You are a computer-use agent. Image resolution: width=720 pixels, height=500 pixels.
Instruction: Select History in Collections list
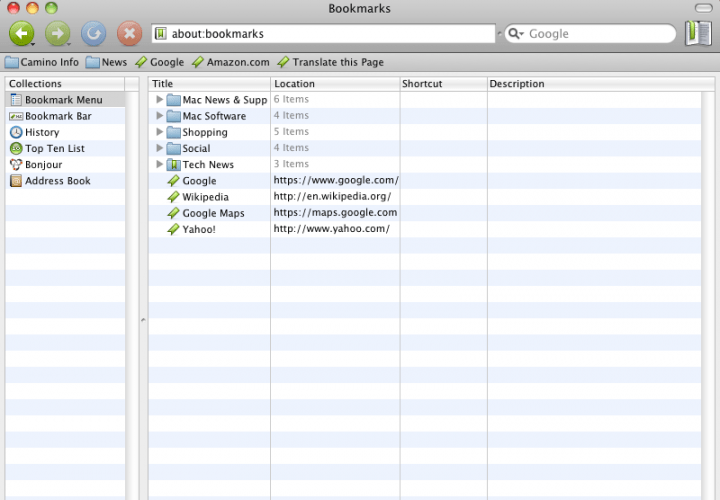(x=41, y=132)
